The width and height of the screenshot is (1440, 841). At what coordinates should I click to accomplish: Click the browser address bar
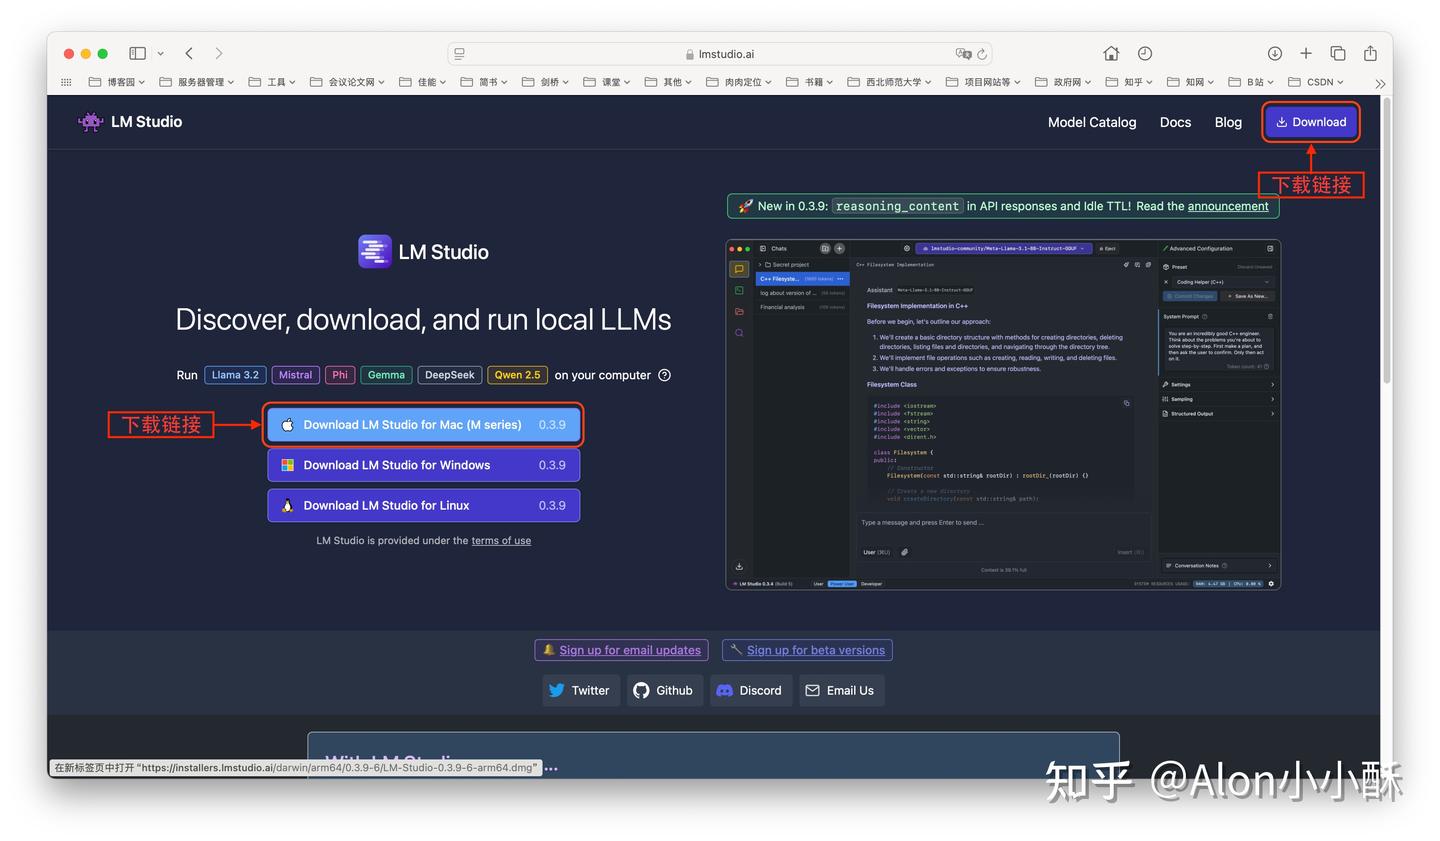click(720, 53)
